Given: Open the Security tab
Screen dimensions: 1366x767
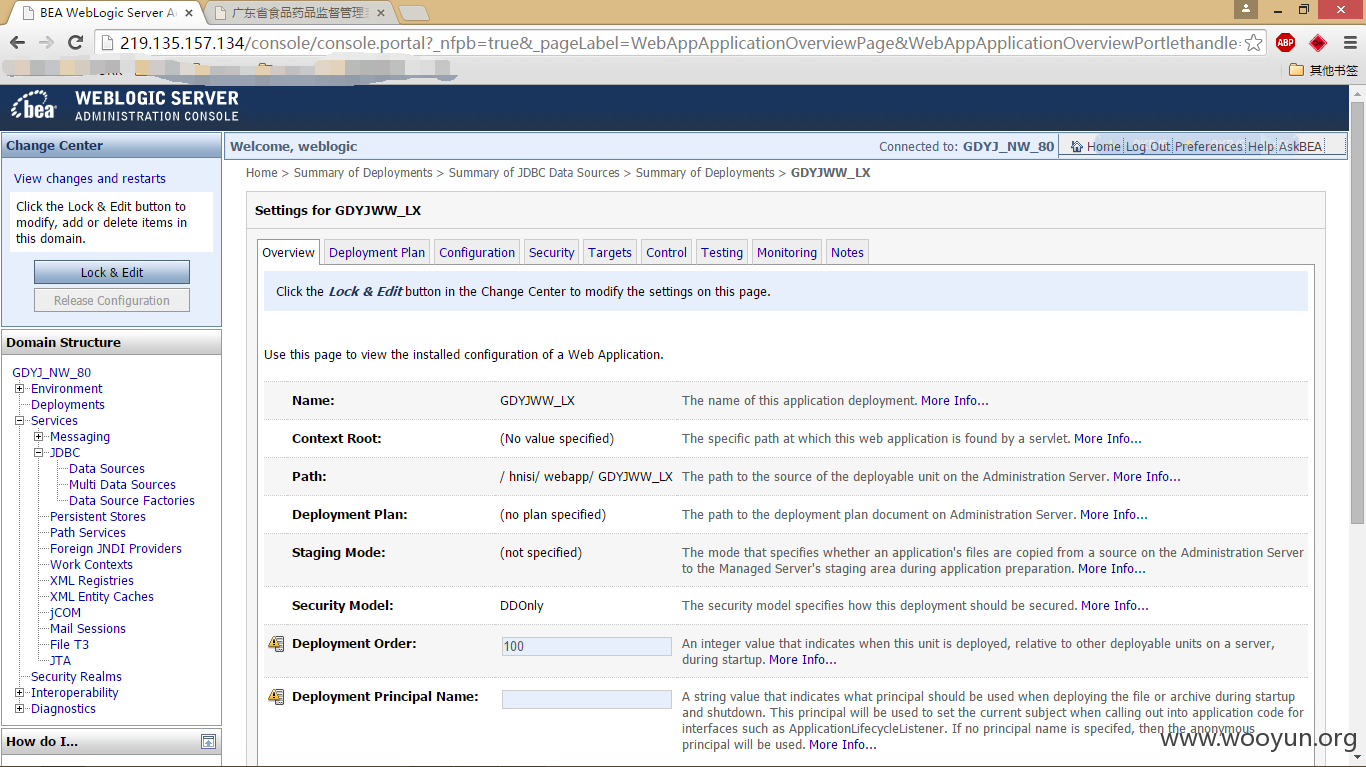Looking at the screenshot, I should click(552, 252).
